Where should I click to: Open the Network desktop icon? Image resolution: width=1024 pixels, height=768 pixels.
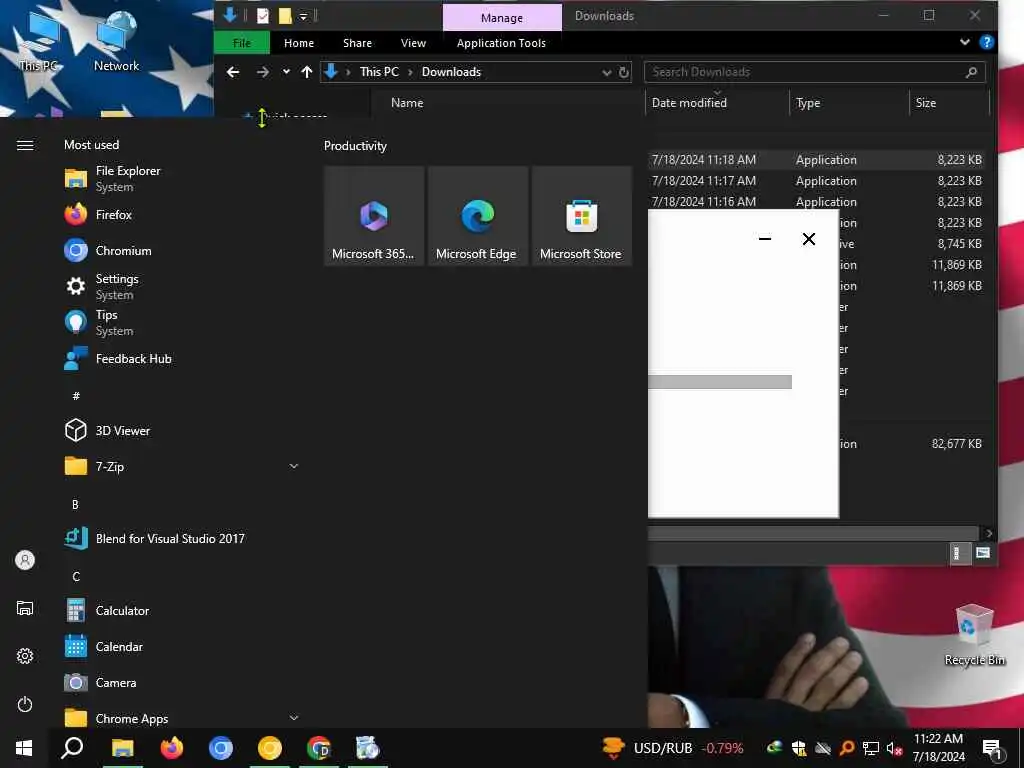click(116, 41)
